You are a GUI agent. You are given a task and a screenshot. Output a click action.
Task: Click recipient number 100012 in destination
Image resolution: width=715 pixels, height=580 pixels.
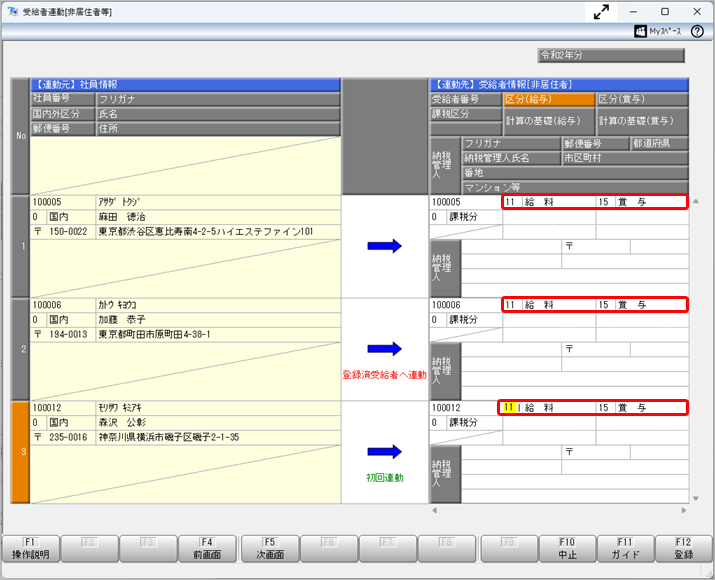(x=446, y=408)
